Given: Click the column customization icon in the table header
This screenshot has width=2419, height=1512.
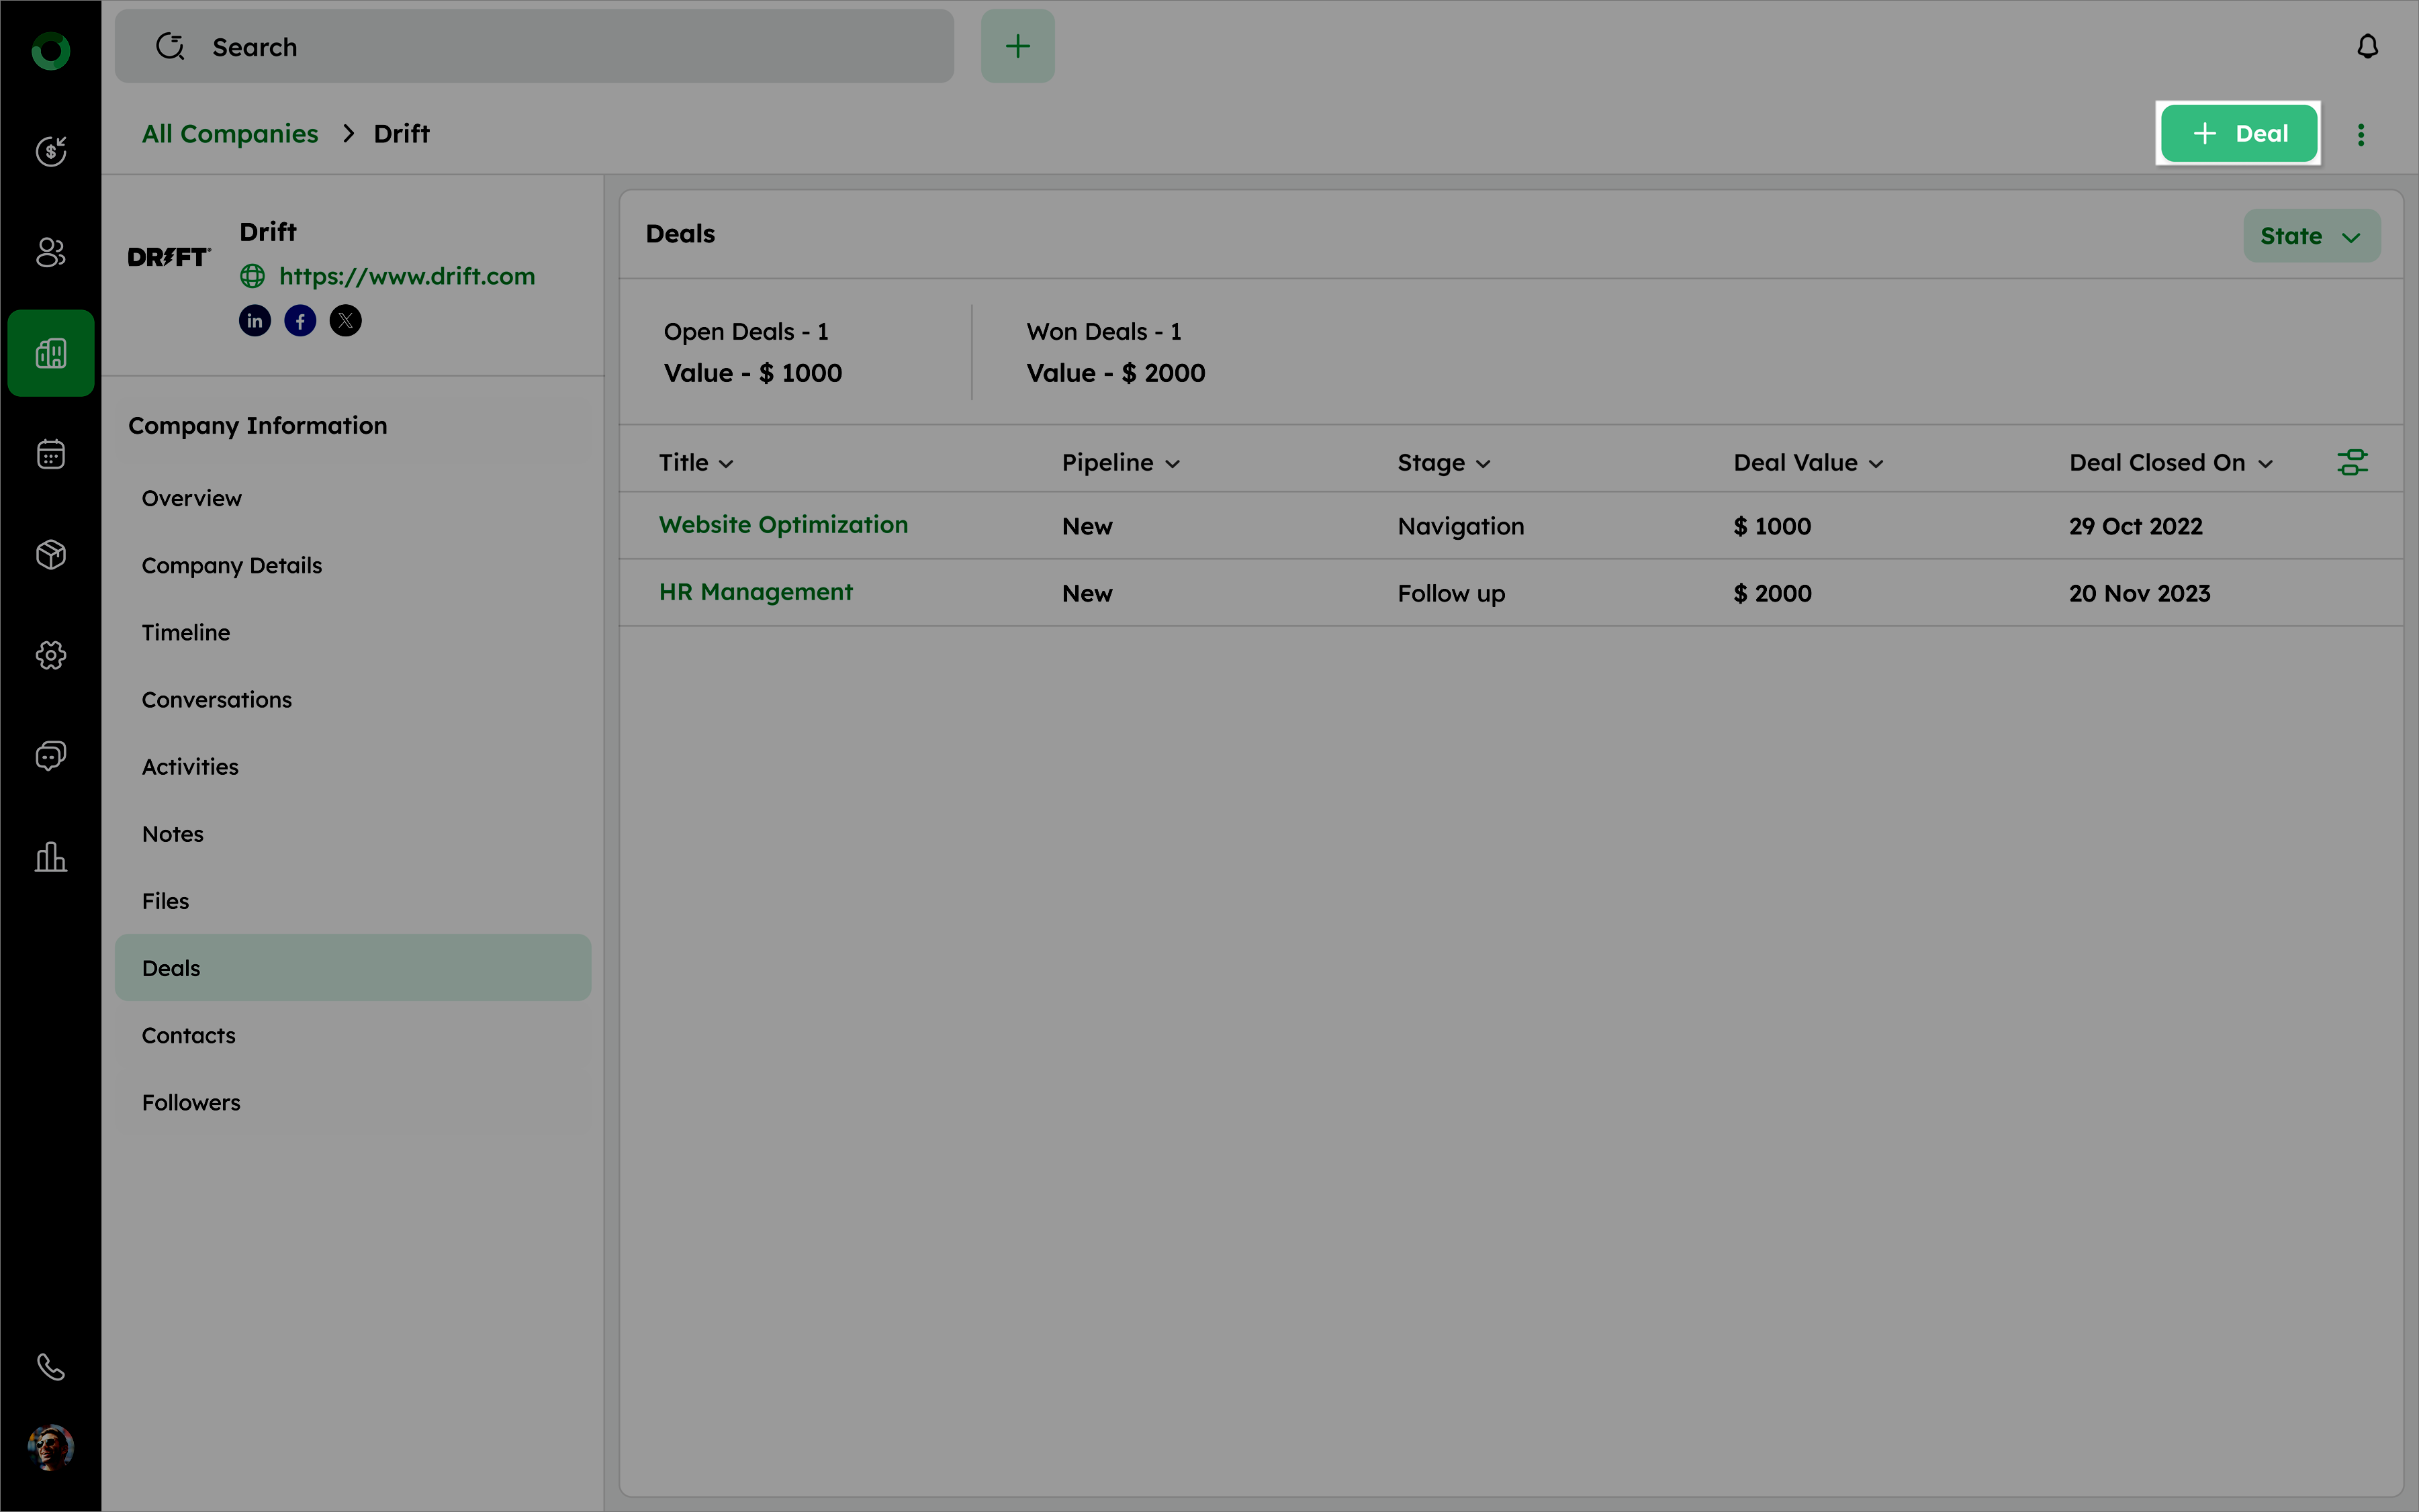Looking at the screenshot, I should tap(2351, 463).
